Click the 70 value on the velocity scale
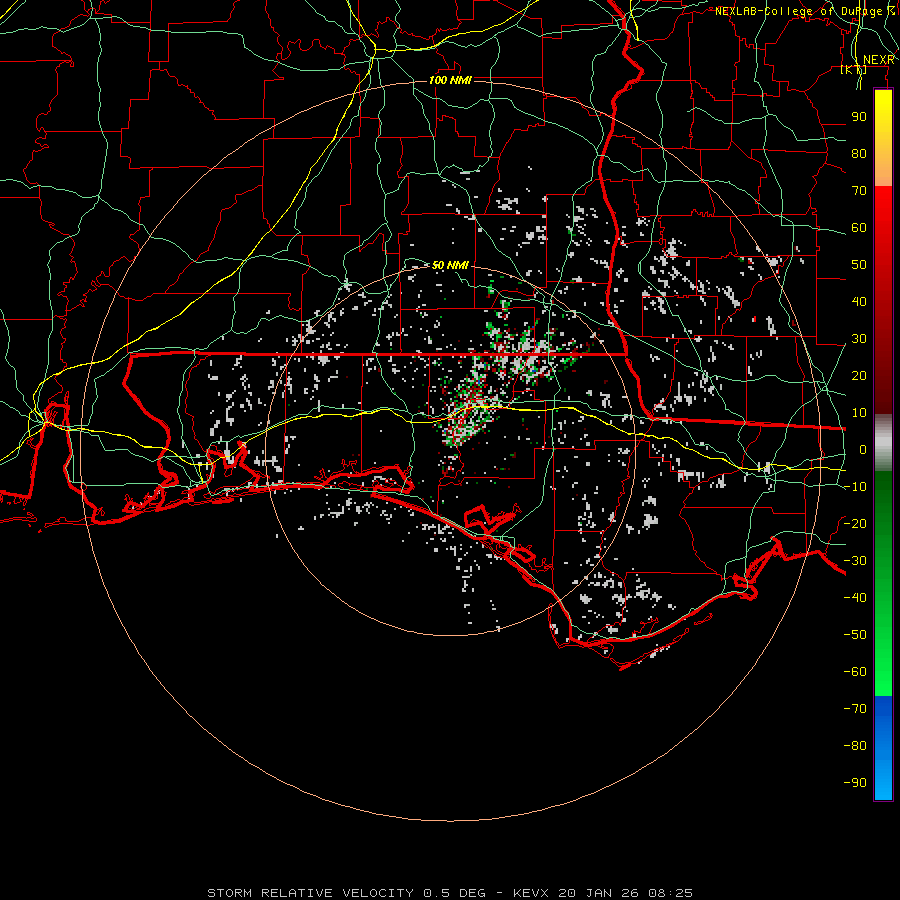The image size is (900, 900). point(859,191)
